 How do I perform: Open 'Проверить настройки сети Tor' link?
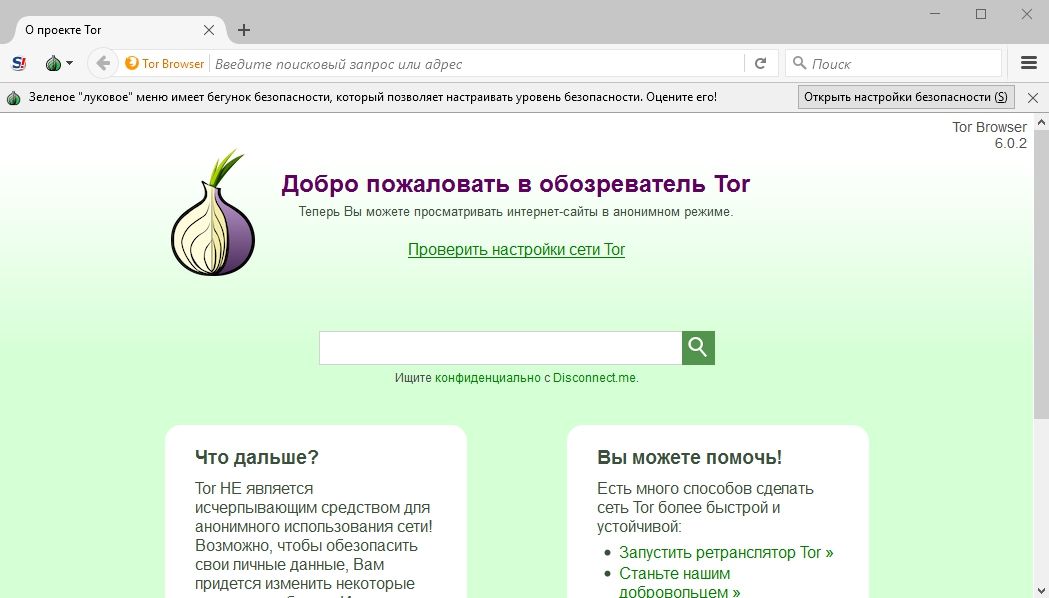point(516,250)
